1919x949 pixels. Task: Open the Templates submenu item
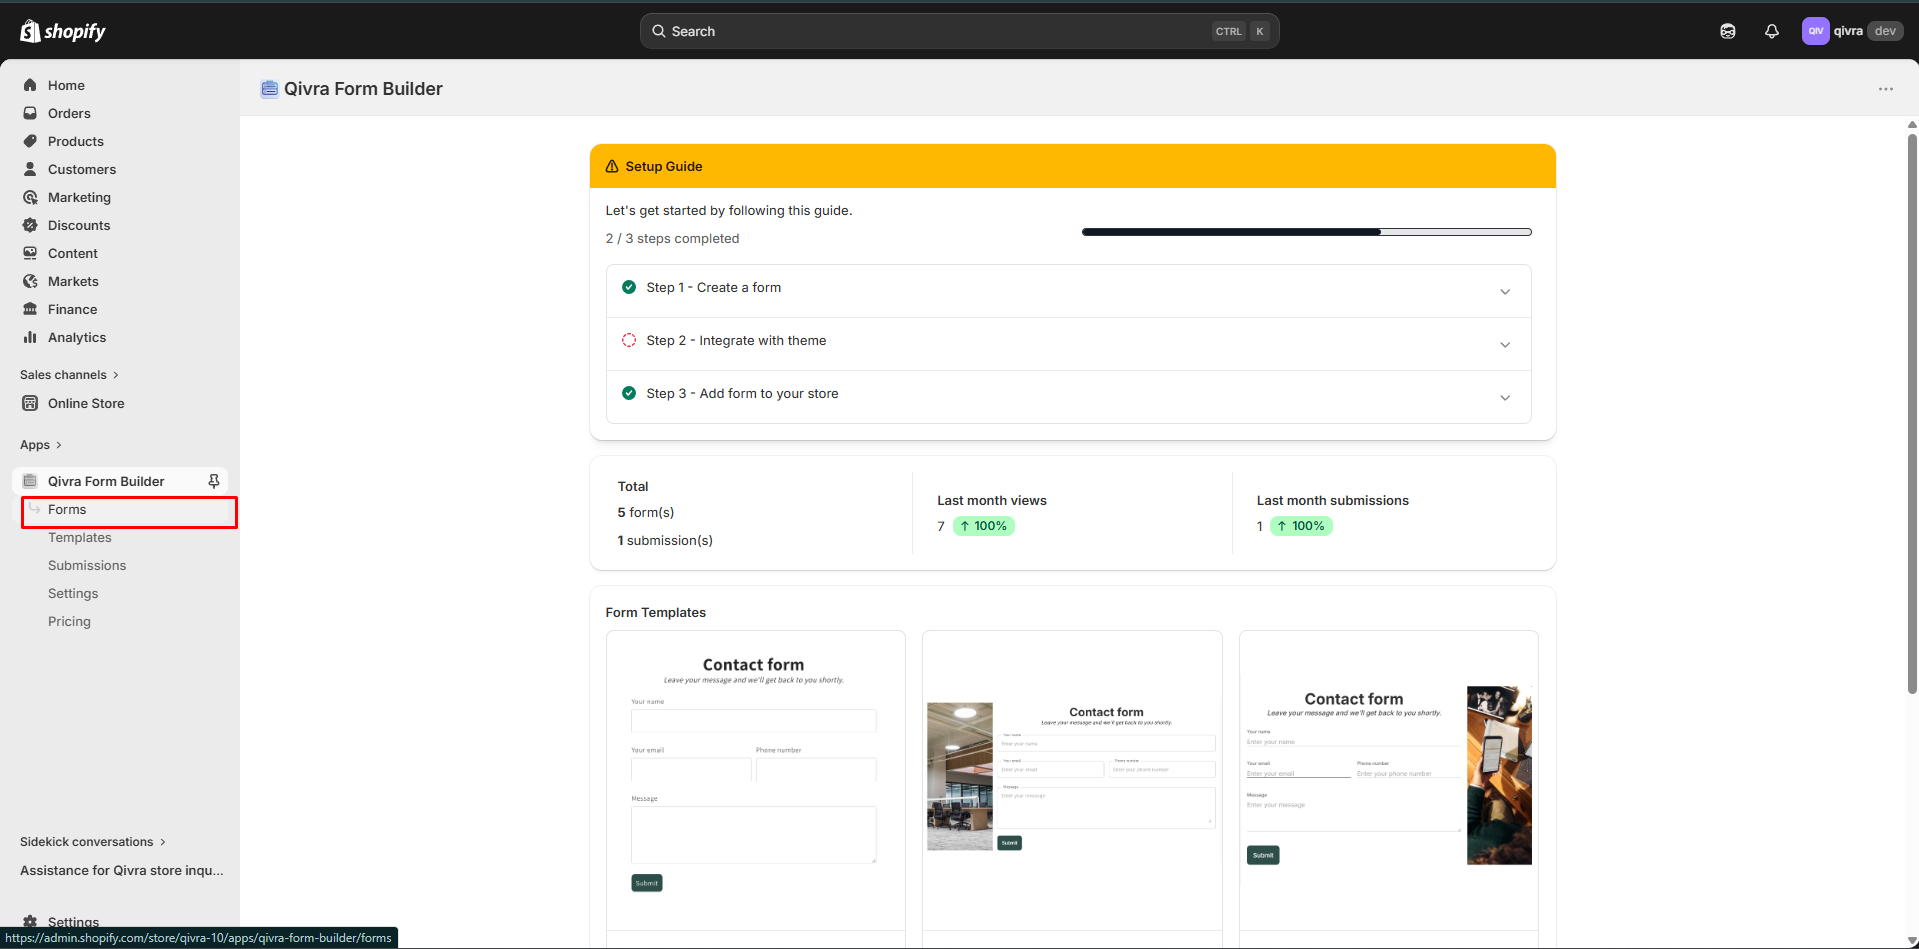(x=80, y=537)
